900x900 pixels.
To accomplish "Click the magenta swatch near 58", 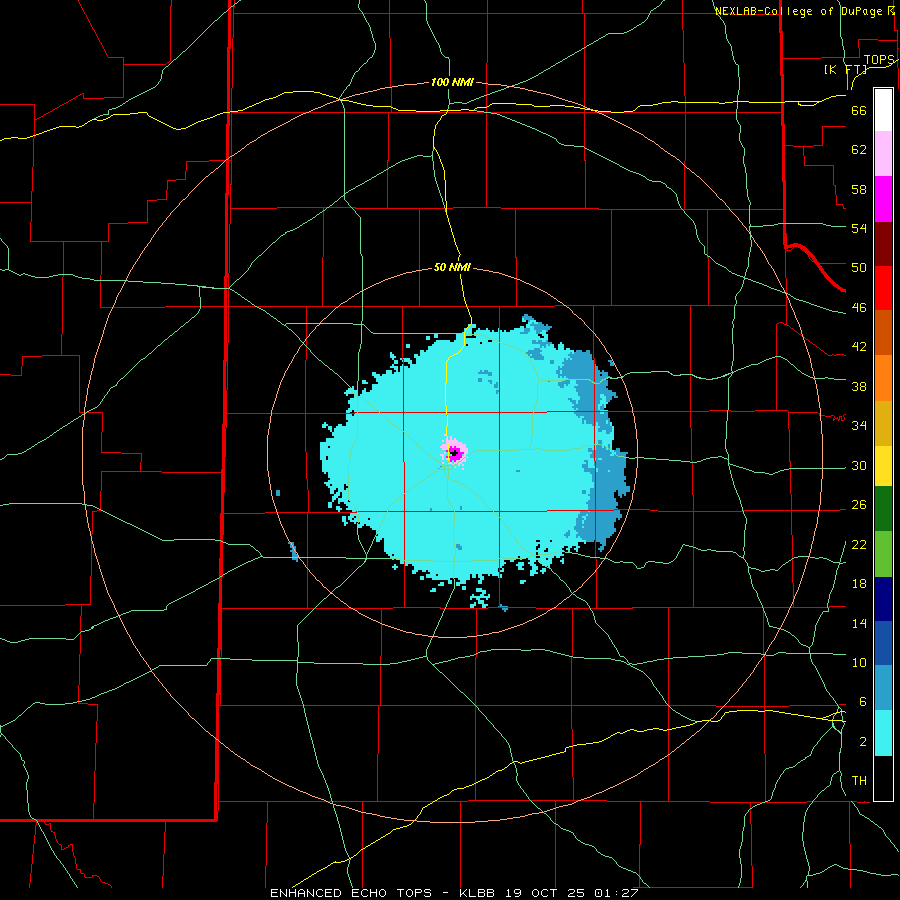I will click(883, 199).
